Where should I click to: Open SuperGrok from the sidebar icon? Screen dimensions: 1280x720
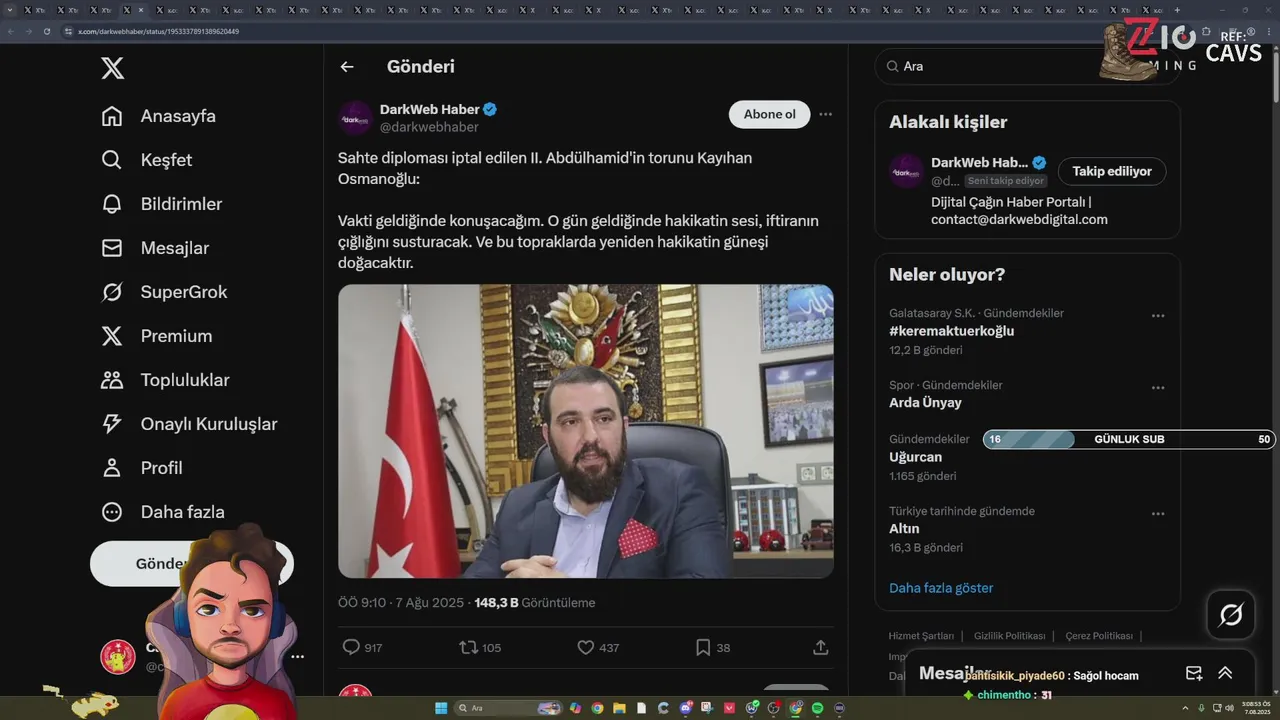point(112,292)
